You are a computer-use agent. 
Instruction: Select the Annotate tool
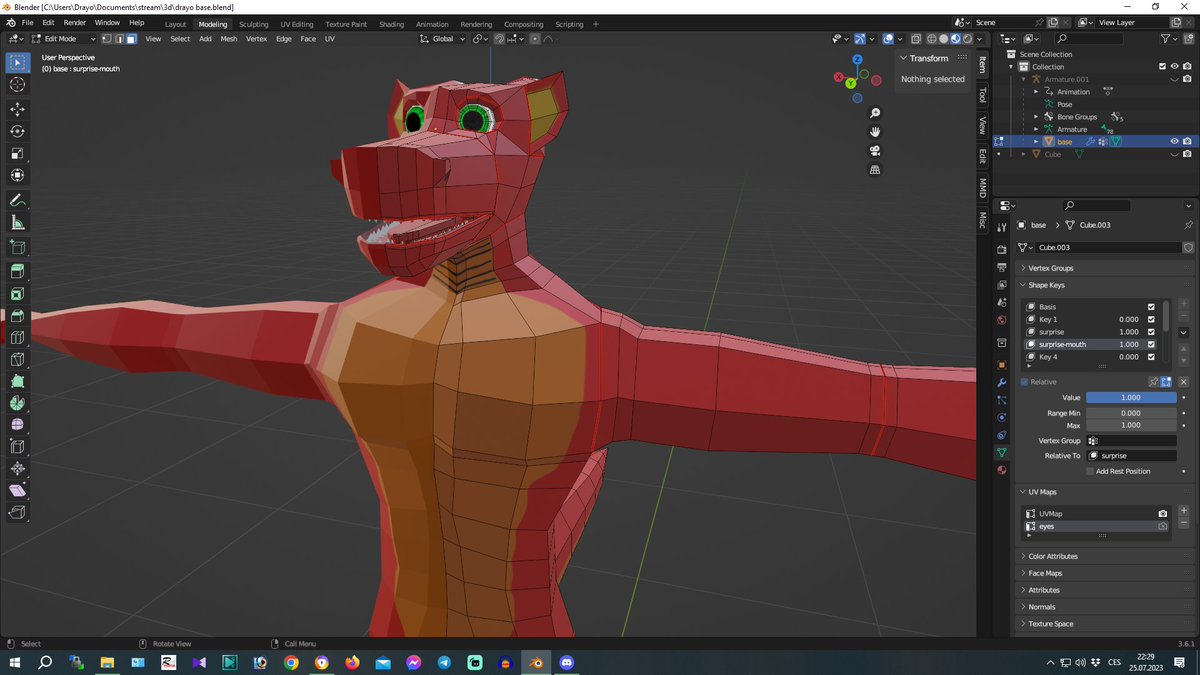pyautogui.click(x=17, y=200)
